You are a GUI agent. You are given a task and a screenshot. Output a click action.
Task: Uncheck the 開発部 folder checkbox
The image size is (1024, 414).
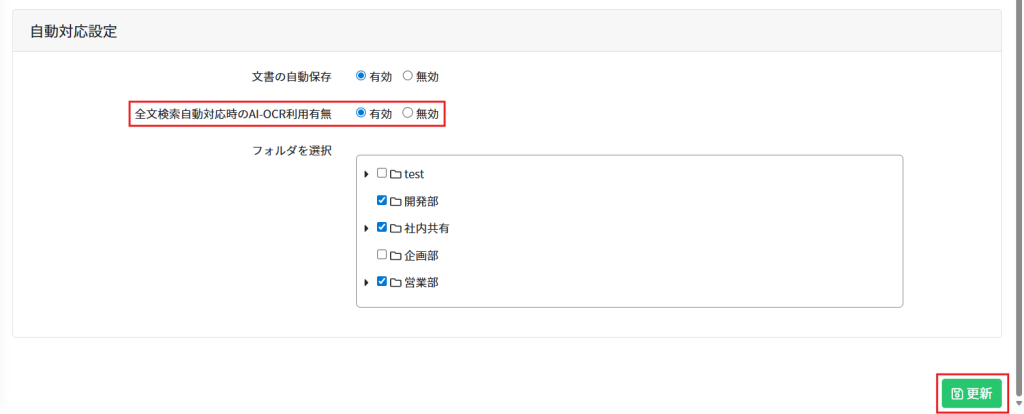point(382,200)
